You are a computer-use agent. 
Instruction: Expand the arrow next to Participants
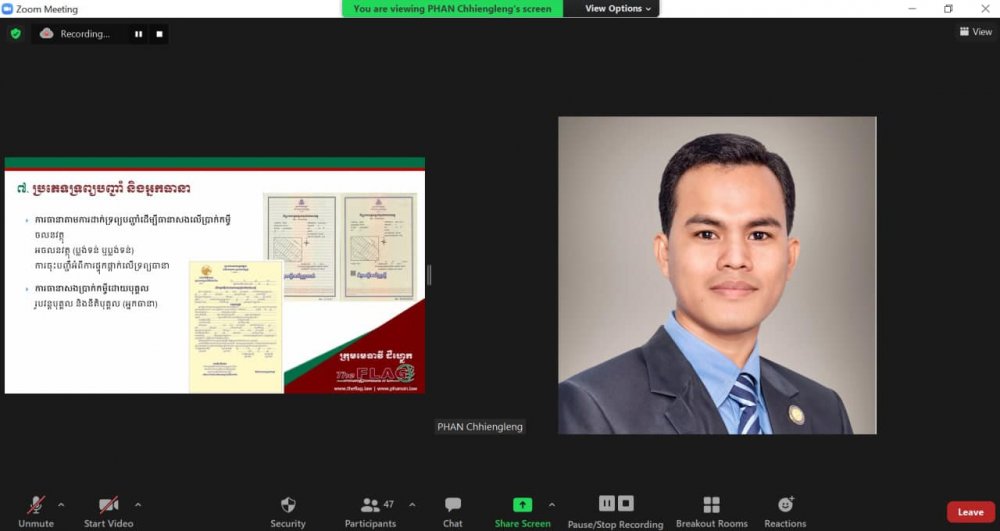pyautogui.click(x=412, y=504)
